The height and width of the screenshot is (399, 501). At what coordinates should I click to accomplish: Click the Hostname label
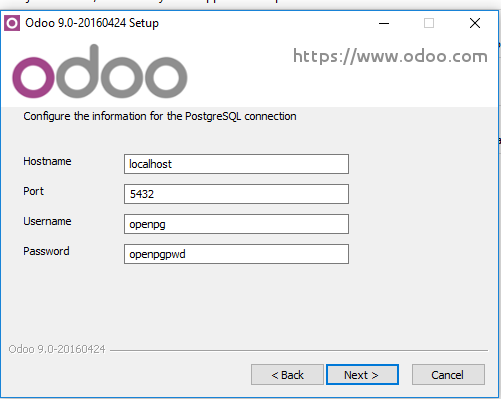(47, 161)
